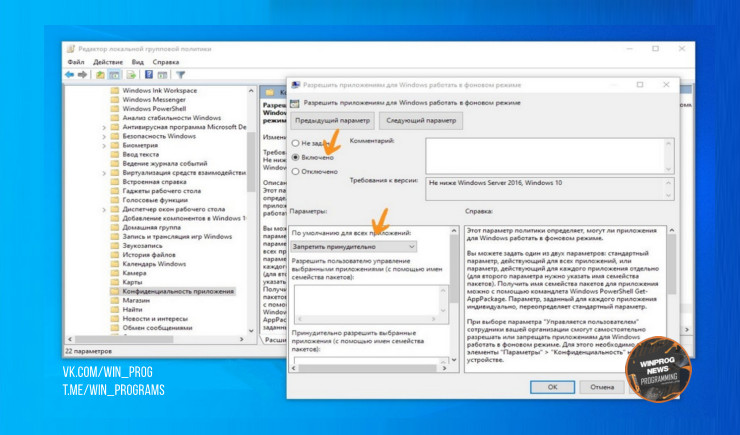Select the Отключено radio button

295,172
